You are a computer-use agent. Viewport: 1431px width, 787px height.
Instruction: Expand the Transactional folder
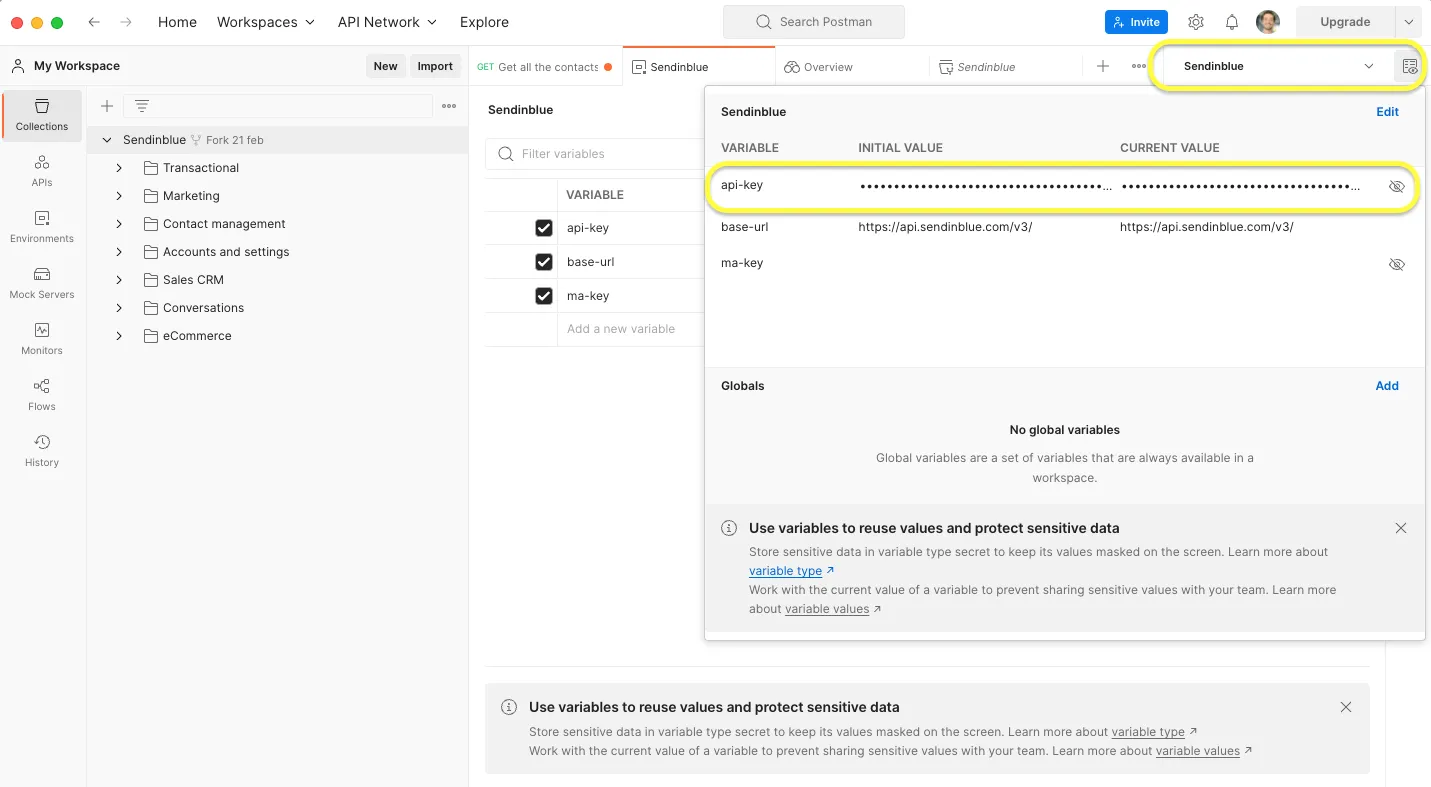tap(119, 168)
